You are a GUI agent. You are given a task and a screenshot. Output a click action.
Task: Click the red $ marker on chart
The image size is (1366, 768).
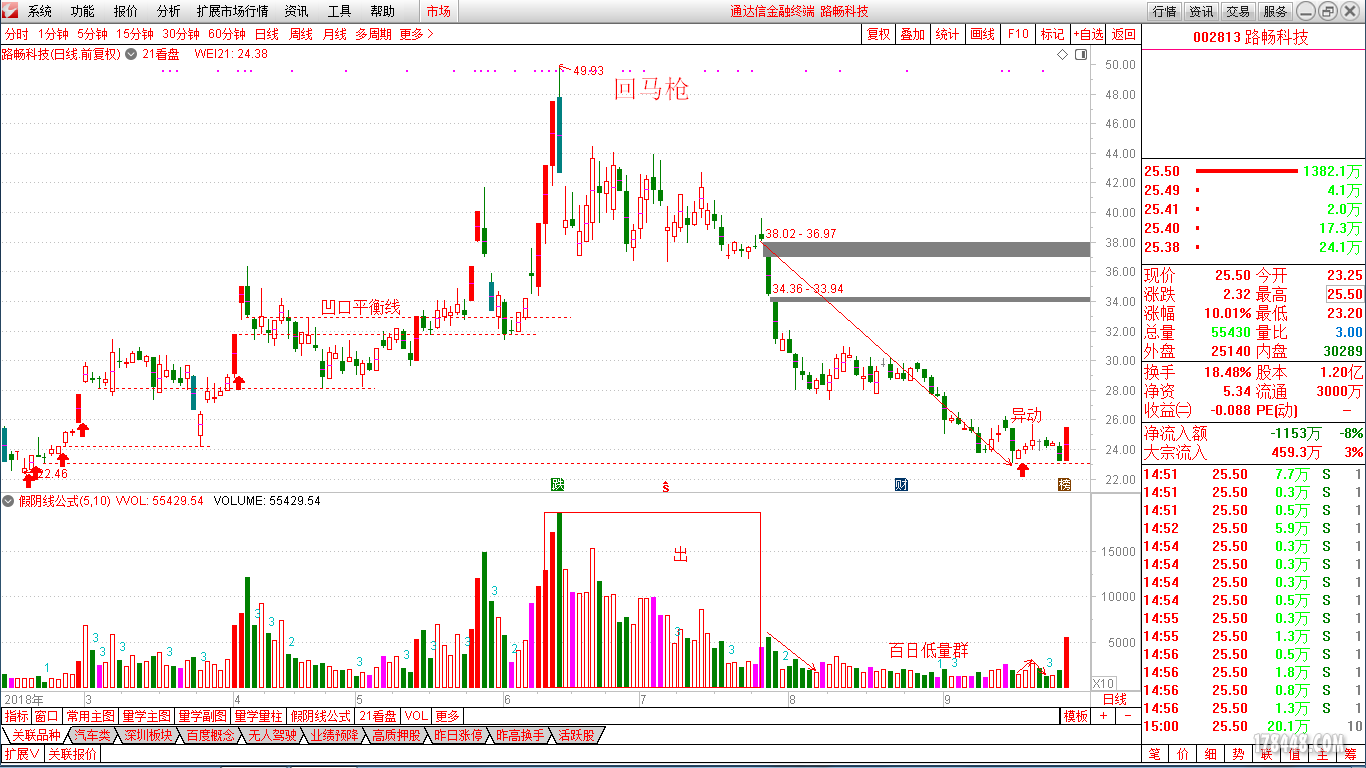point(665,486)
